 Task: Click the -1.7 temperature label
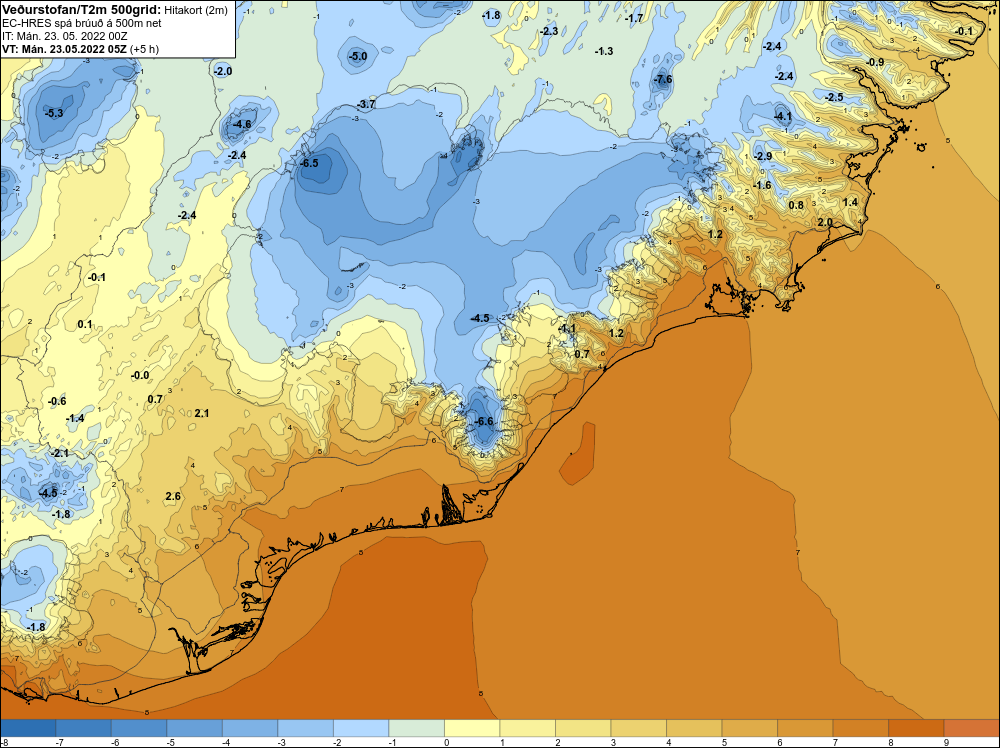pos(634,18)
